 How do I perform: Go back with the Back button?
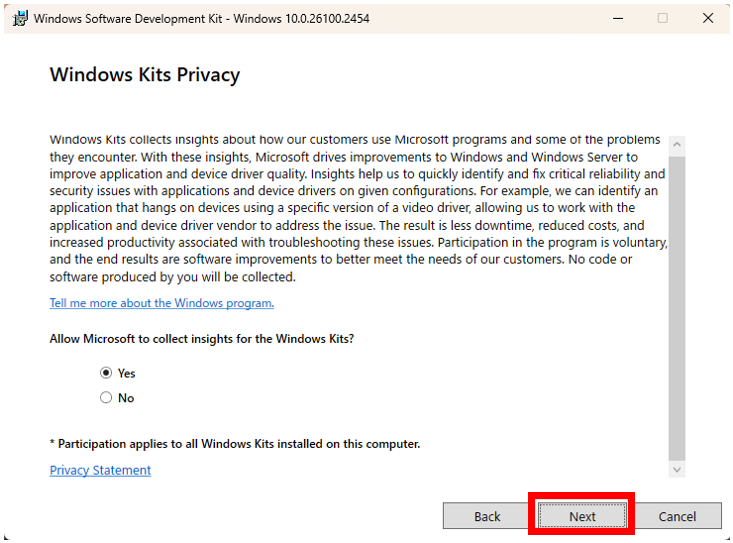487,516
